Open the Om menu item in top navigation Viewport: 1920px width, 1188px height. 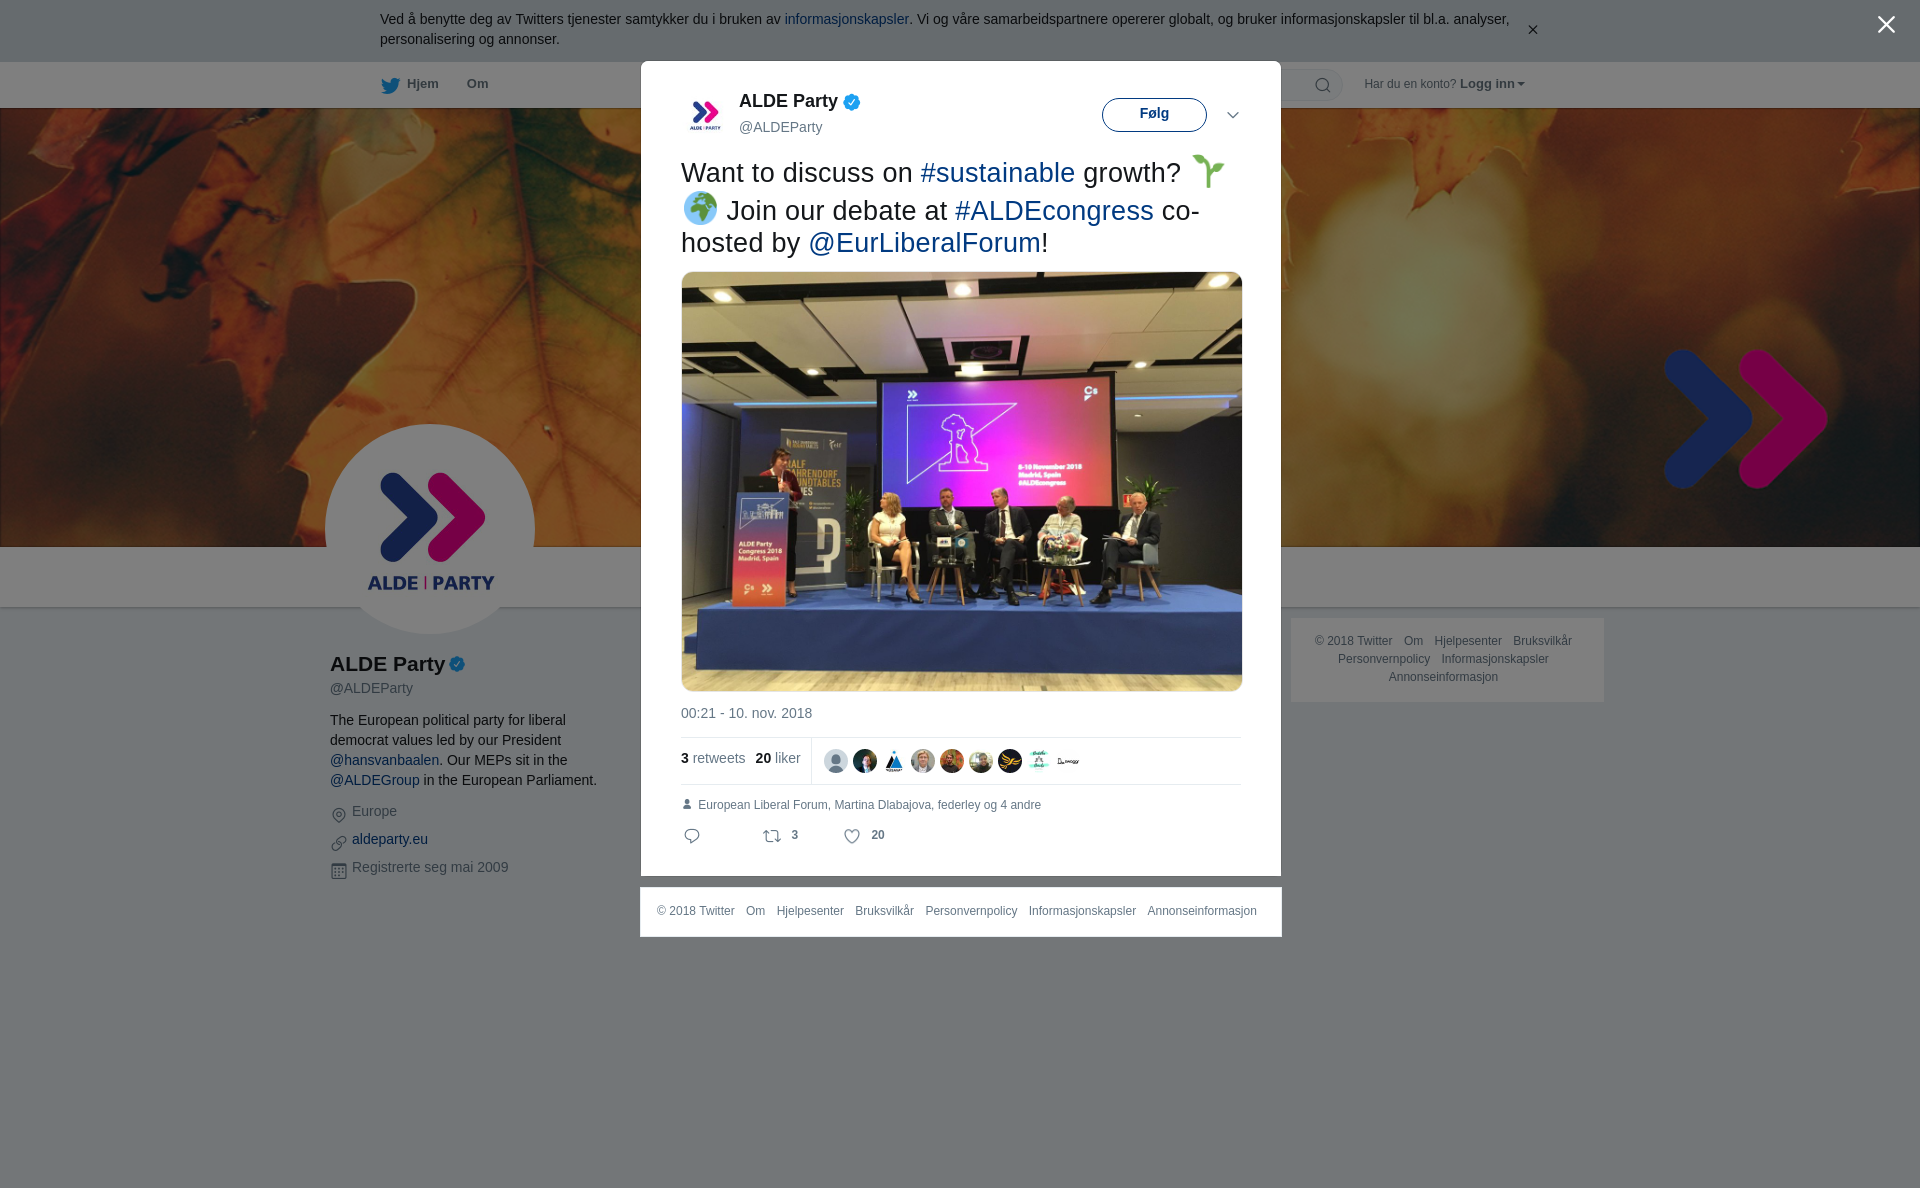pyautogui.click(x=477, y=84)
